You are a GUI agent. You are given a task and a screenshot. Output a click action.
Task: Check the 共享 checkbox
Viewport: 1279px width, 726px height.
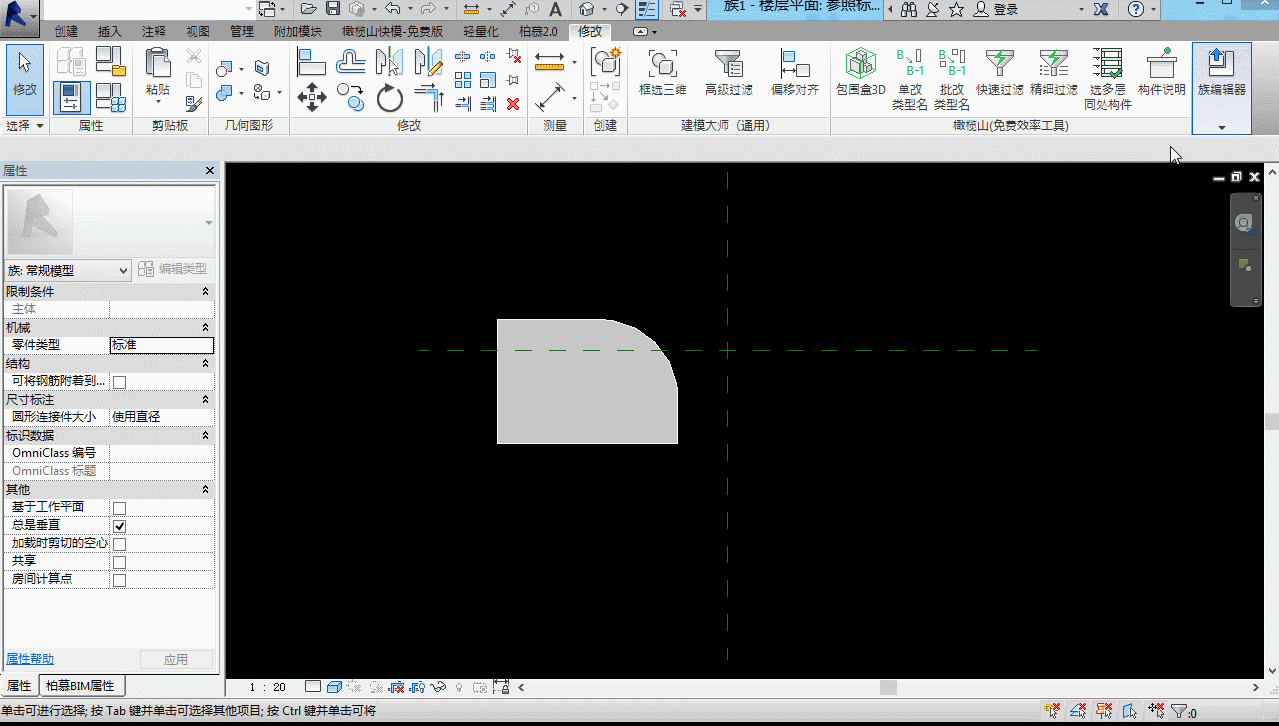[119, 562]
